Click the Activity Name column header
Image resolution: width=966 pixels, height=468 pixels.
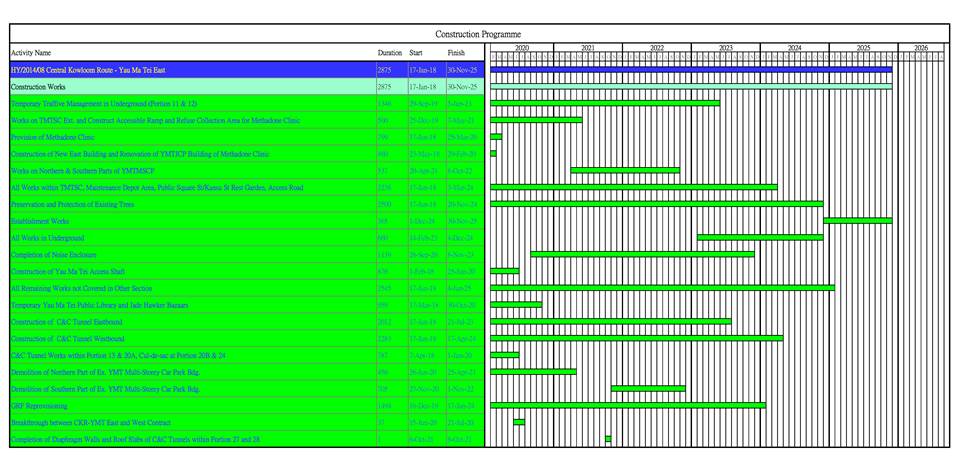point(31,53)
